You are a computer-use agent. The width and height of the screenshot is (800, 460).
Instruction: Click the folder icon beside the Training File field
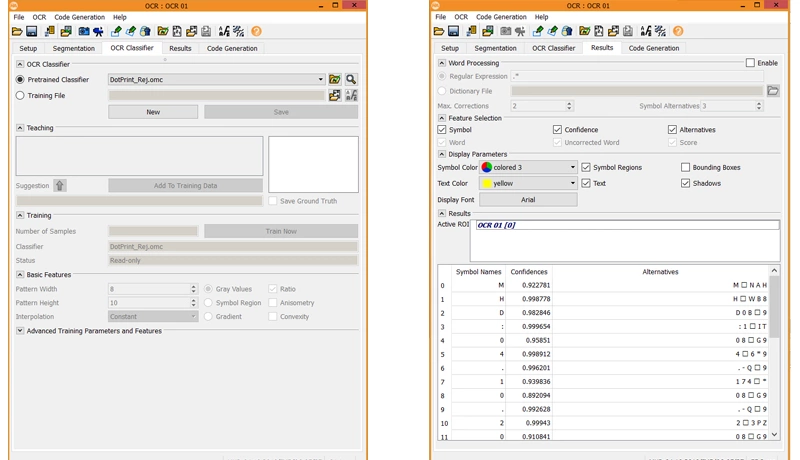tap(335, 96)
